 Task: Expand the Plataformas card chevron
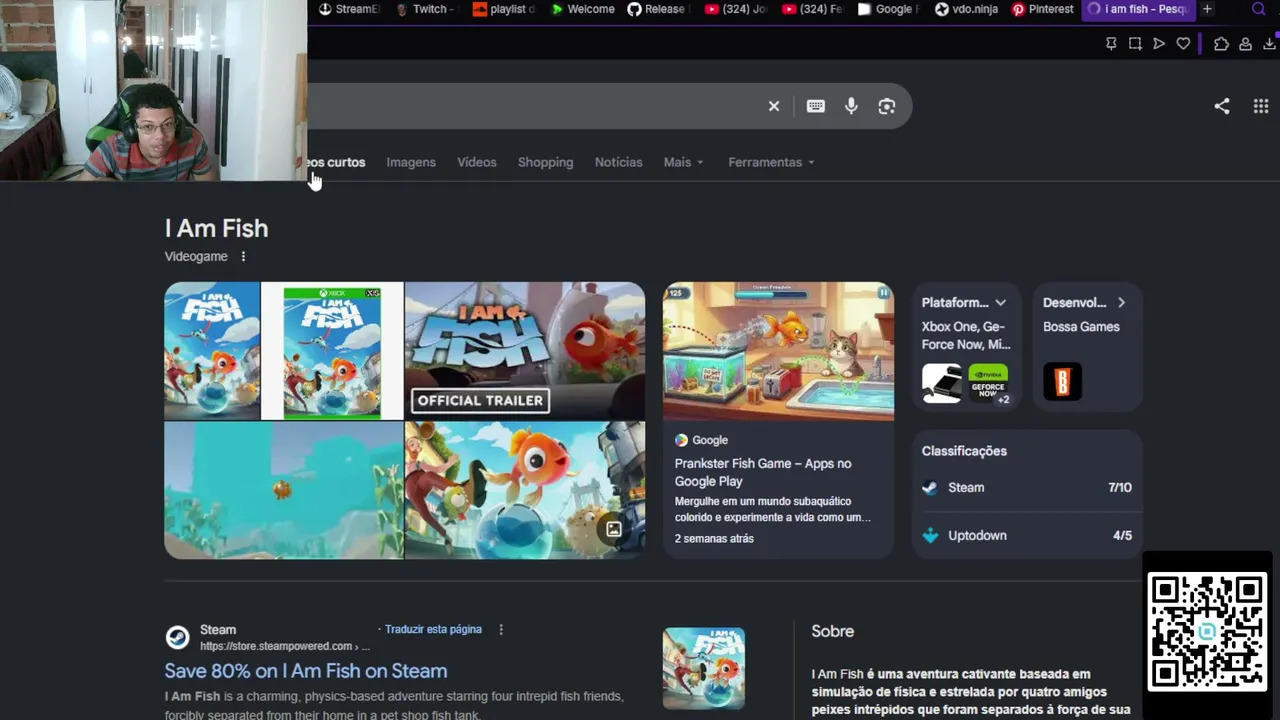1000,303
